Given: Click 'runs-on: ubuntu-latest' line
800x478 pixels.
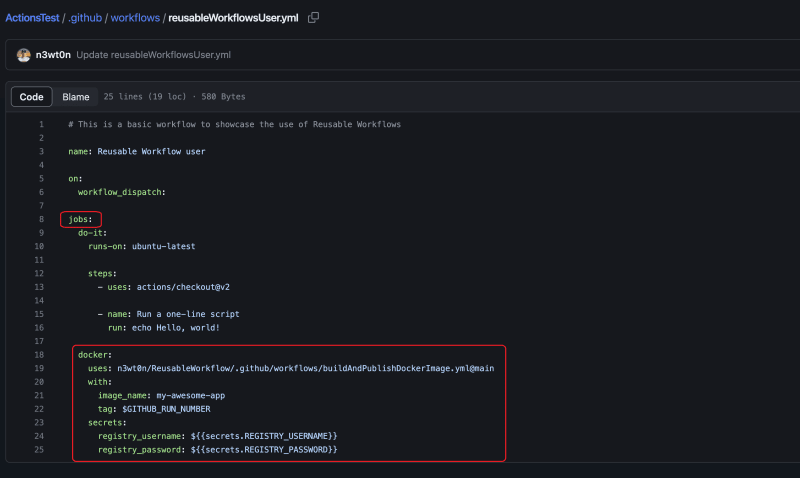Looking at the screenshot, I should [x=141, y=246].
